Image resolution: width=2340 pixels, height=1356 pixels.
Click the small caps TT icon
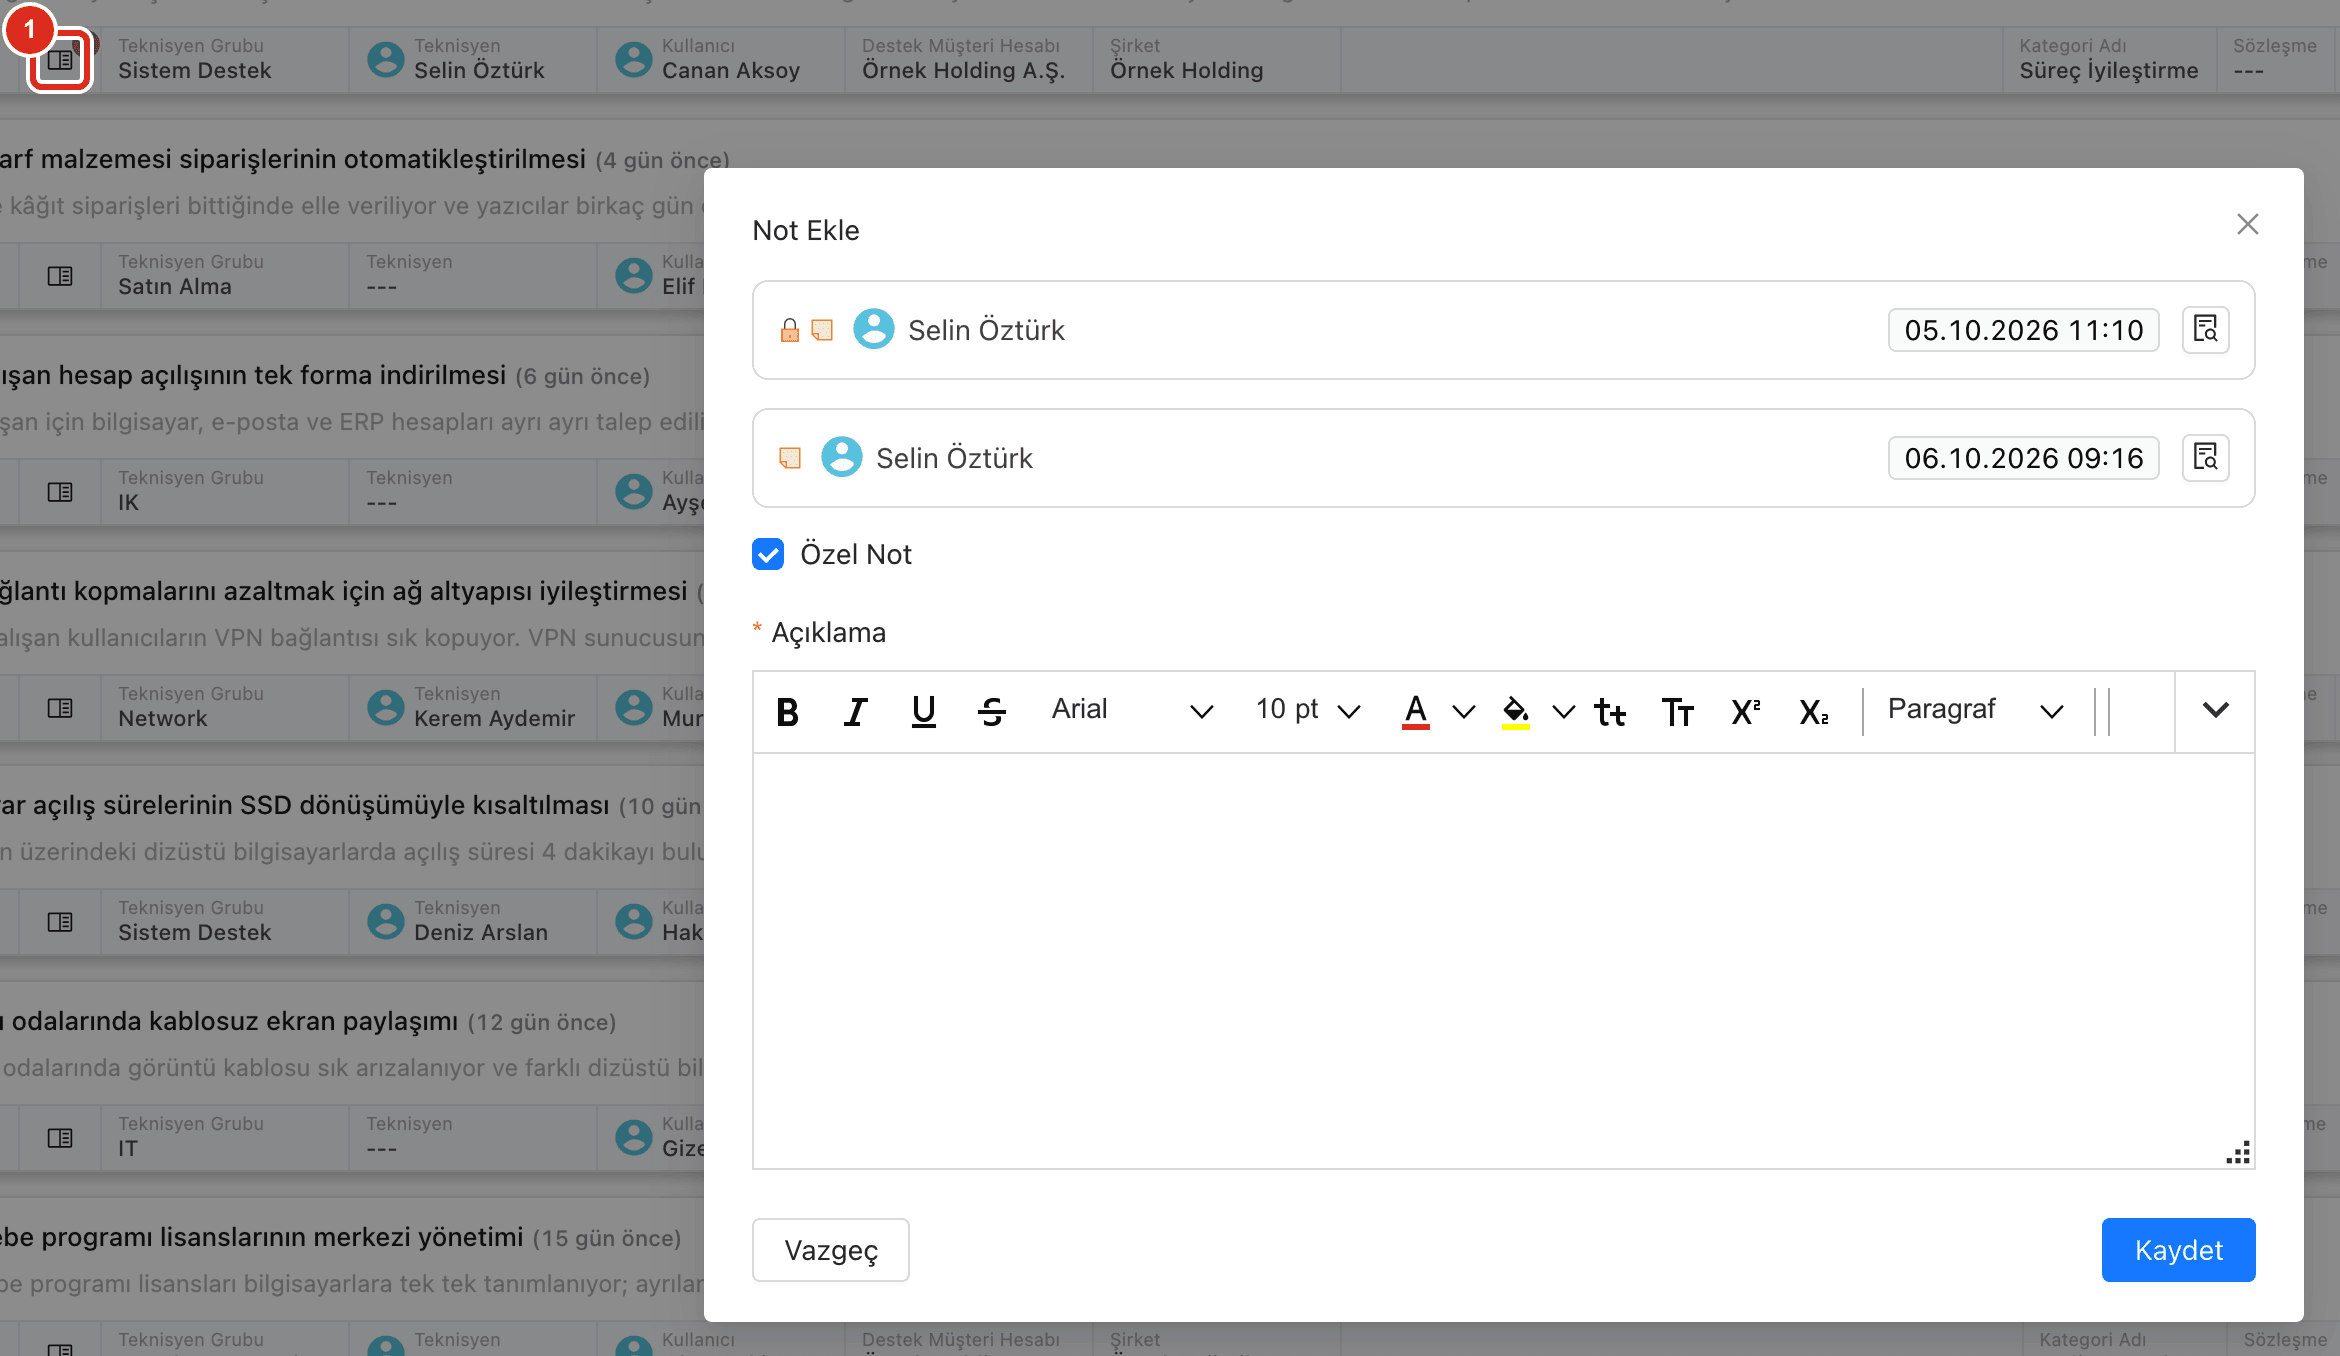click(1677, 712)
